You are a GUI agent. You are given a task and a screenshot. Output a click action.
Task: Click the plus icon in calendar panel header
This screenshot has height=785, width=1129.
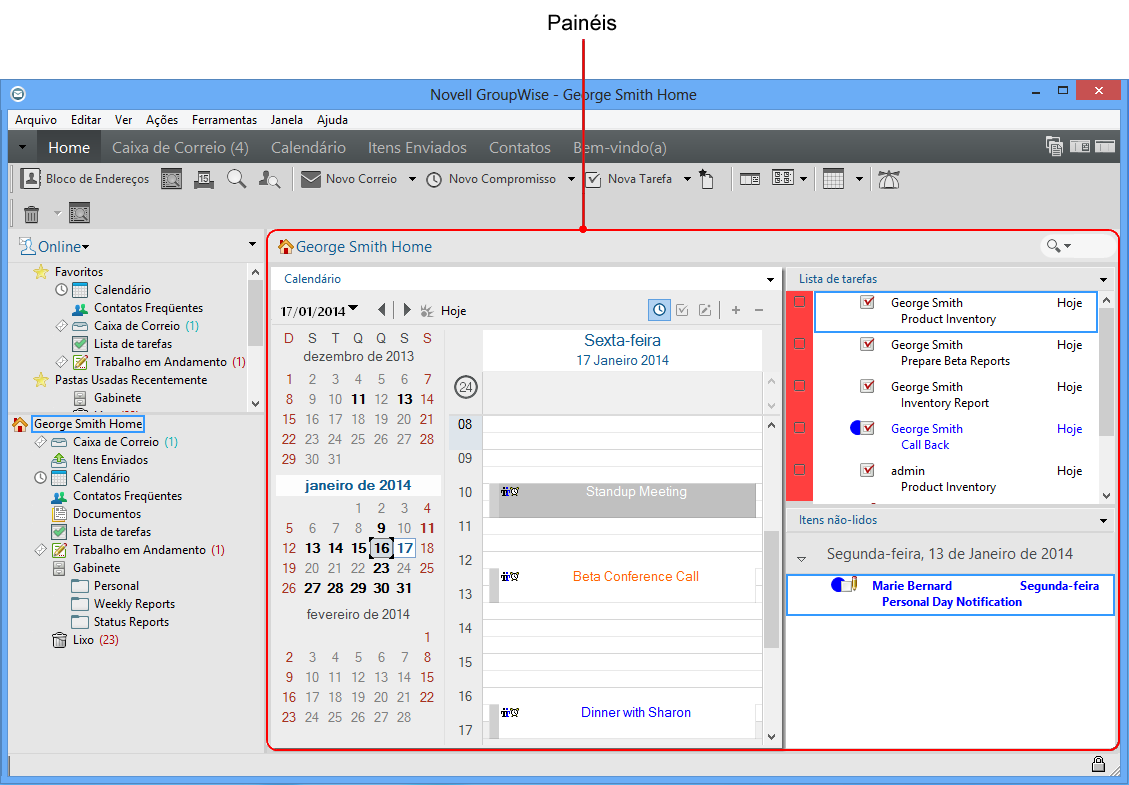(736, 310)
